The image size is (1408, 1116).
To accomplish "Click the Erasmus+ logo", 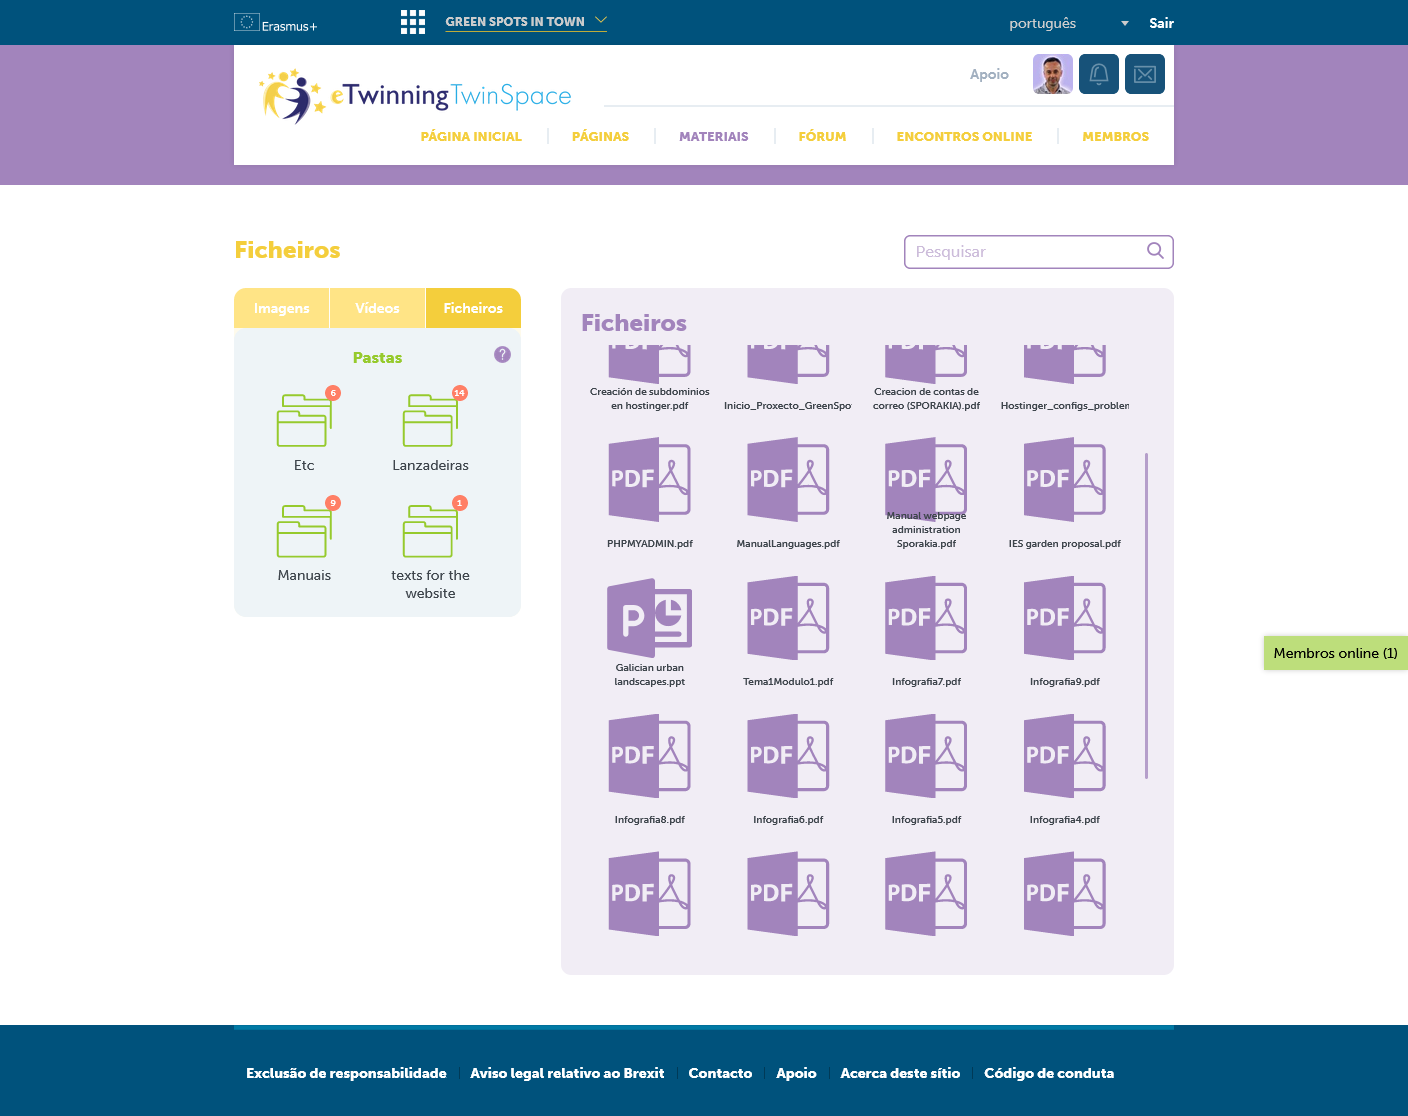I will point(276,23).
